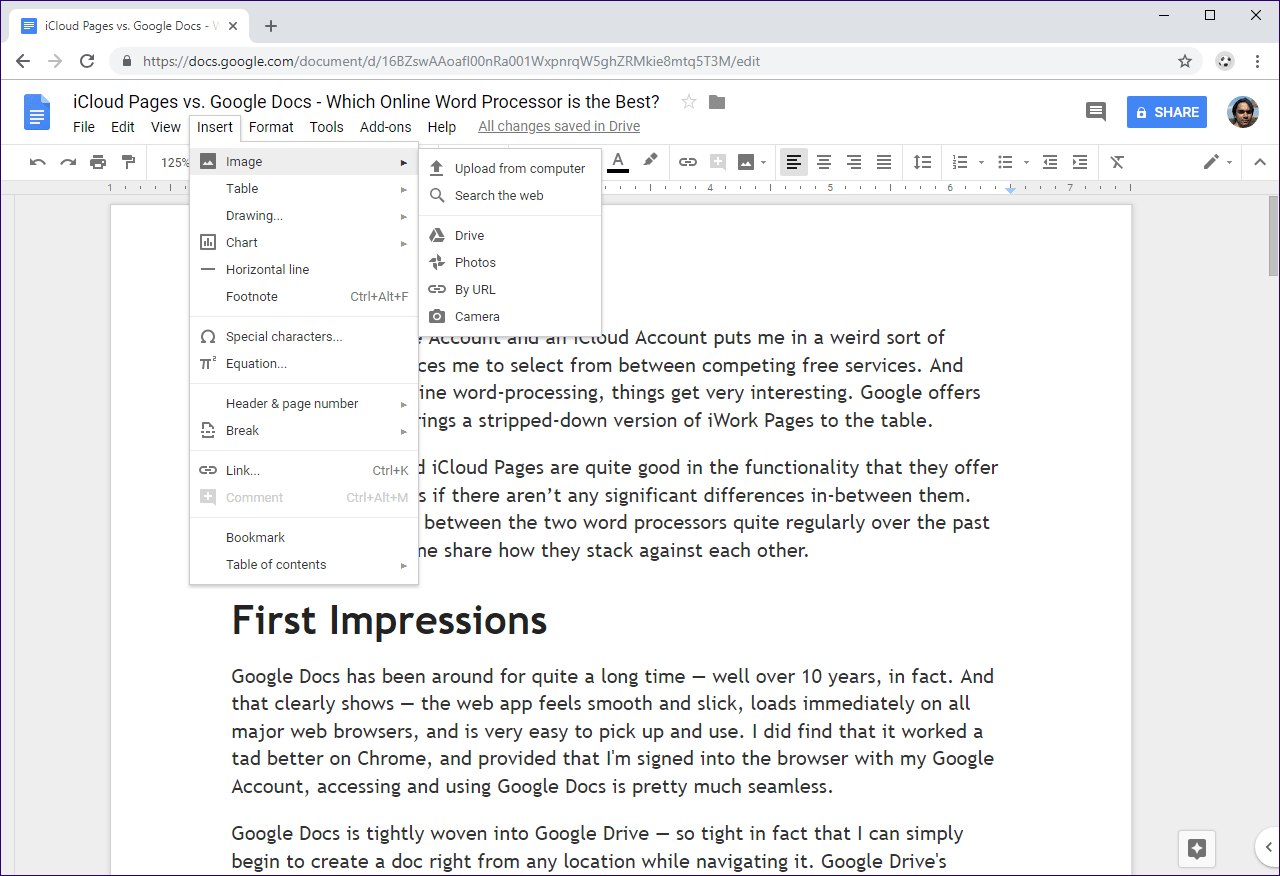Select By URL image option
This screenshot has height=876, width=1280.
click(x=510, y=289)
